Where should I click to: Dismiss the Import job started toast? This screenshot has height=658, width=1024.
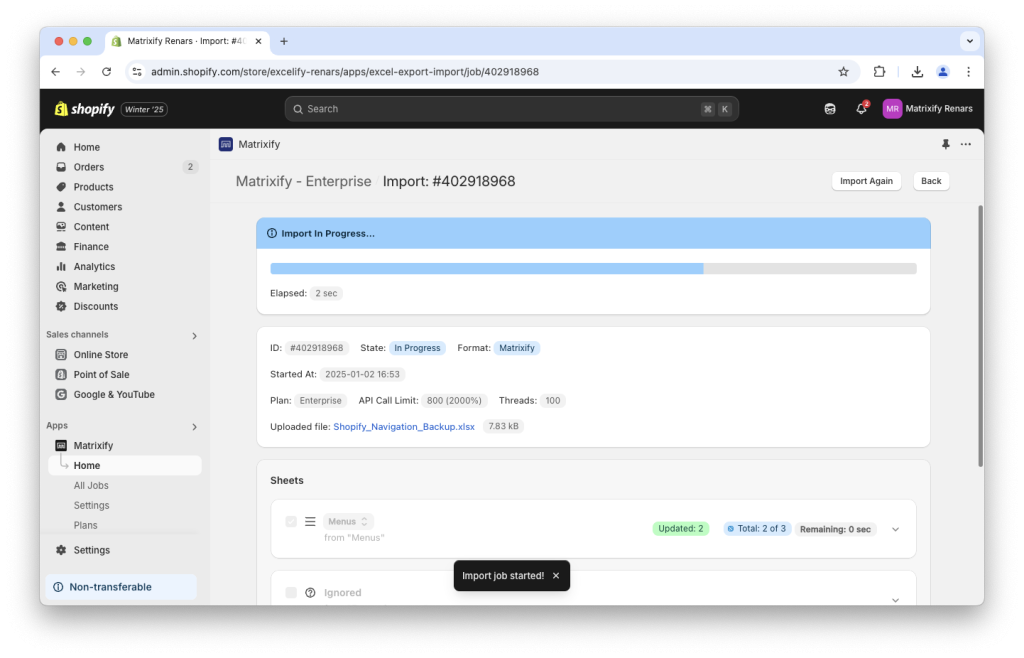coord(555,575)
